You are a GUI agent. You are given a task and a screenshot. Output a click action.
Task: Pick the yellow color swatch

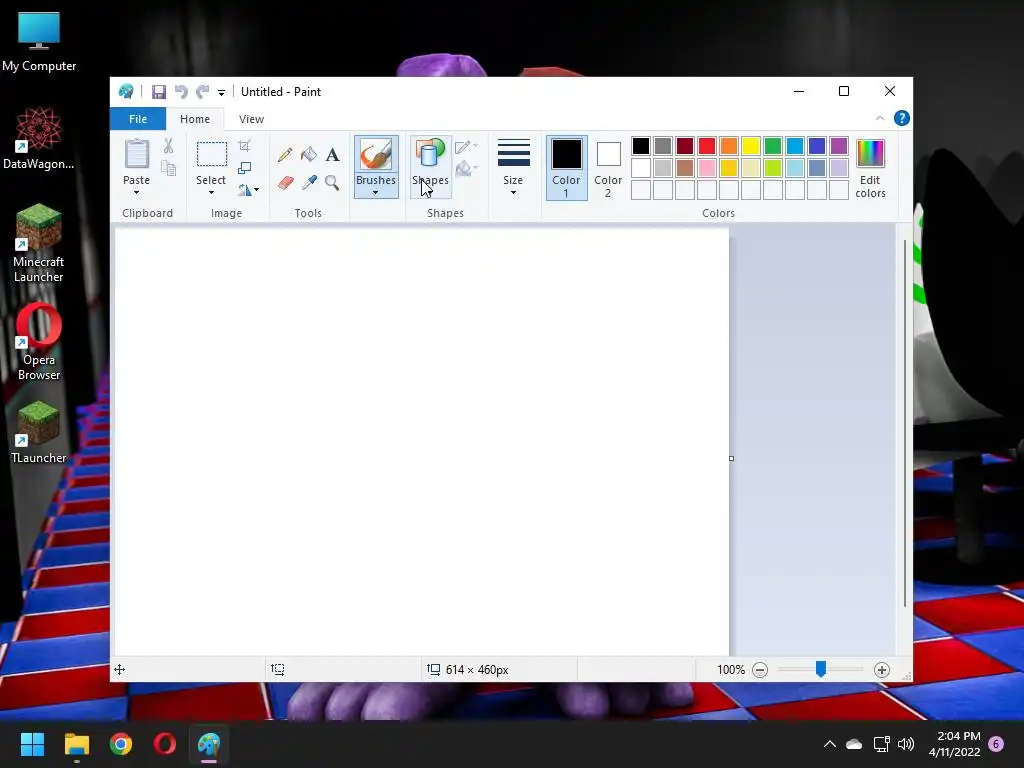tap(750, 146)
